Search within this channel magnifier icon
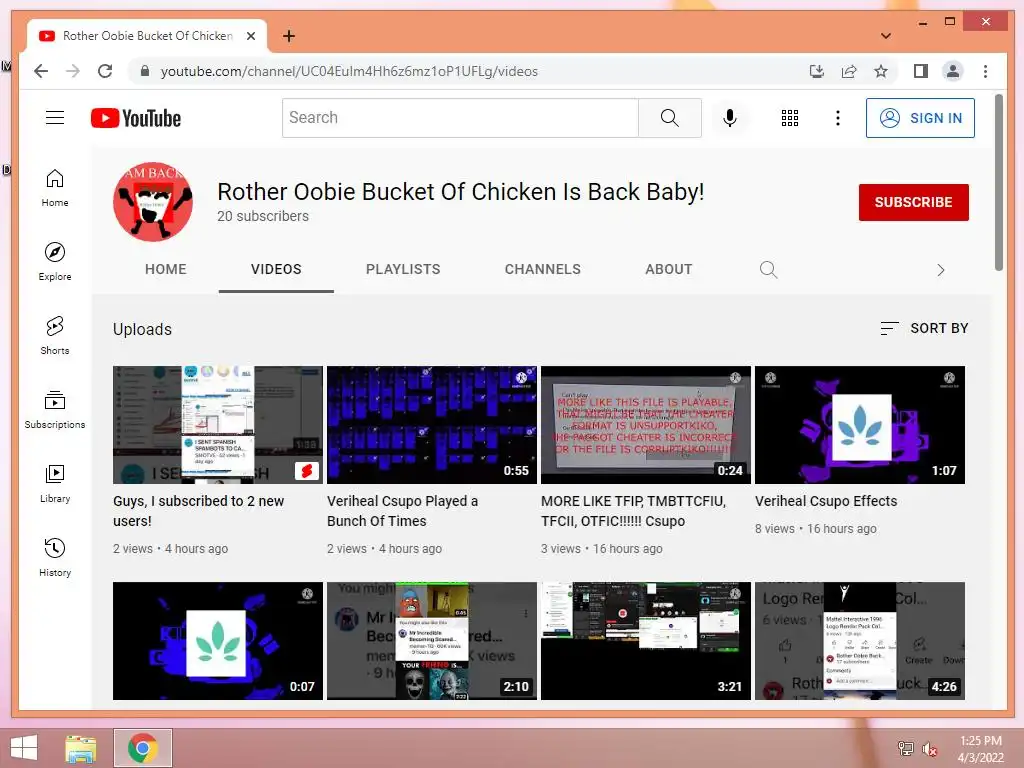The image size is (1024, 768). [x=769, y=269]
